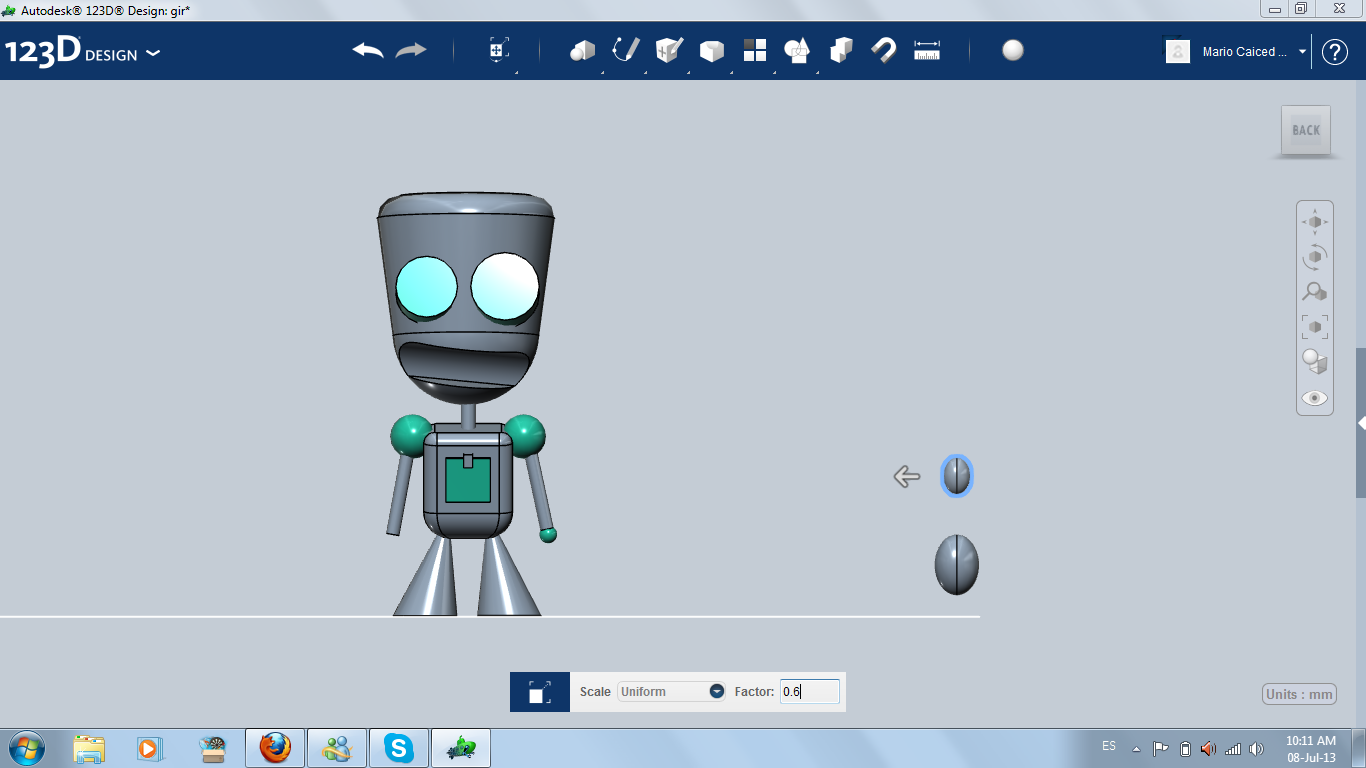Redo the undone action
The image size is (1366, 768).
pyautogui.click(x=411, y=51)
